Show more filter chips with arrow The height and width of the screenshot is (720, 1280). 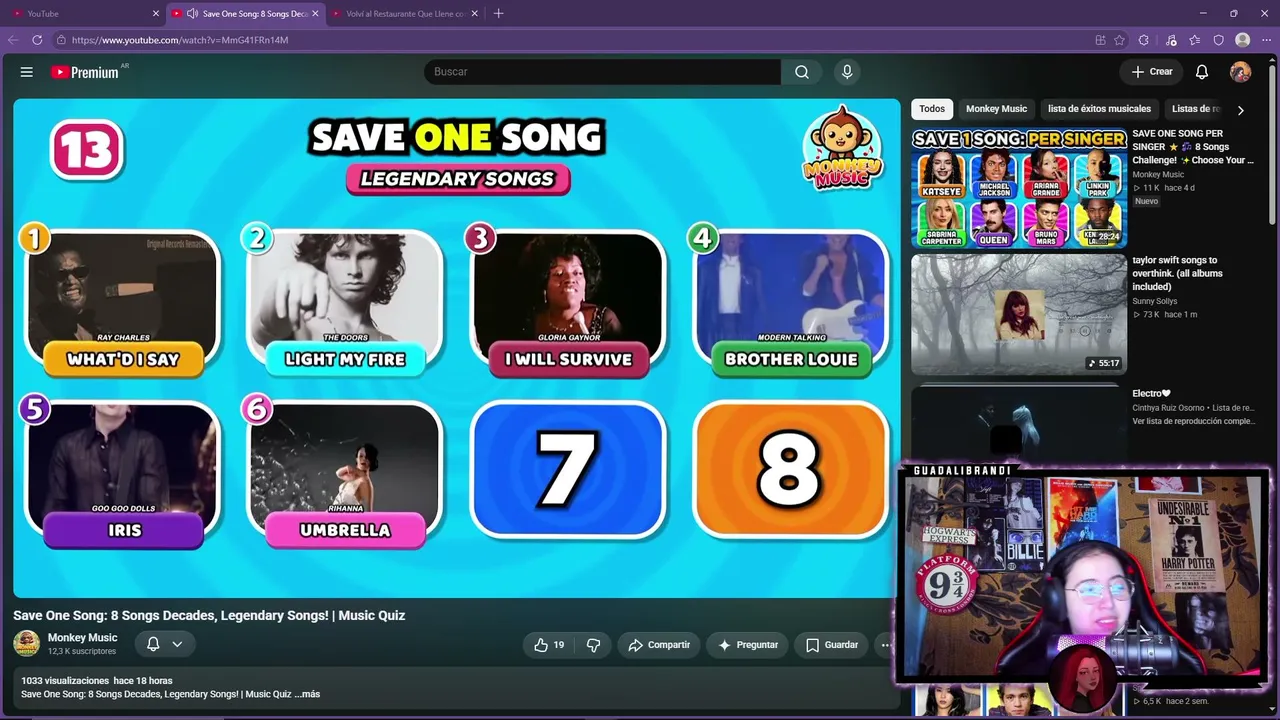pos(1240,110)
